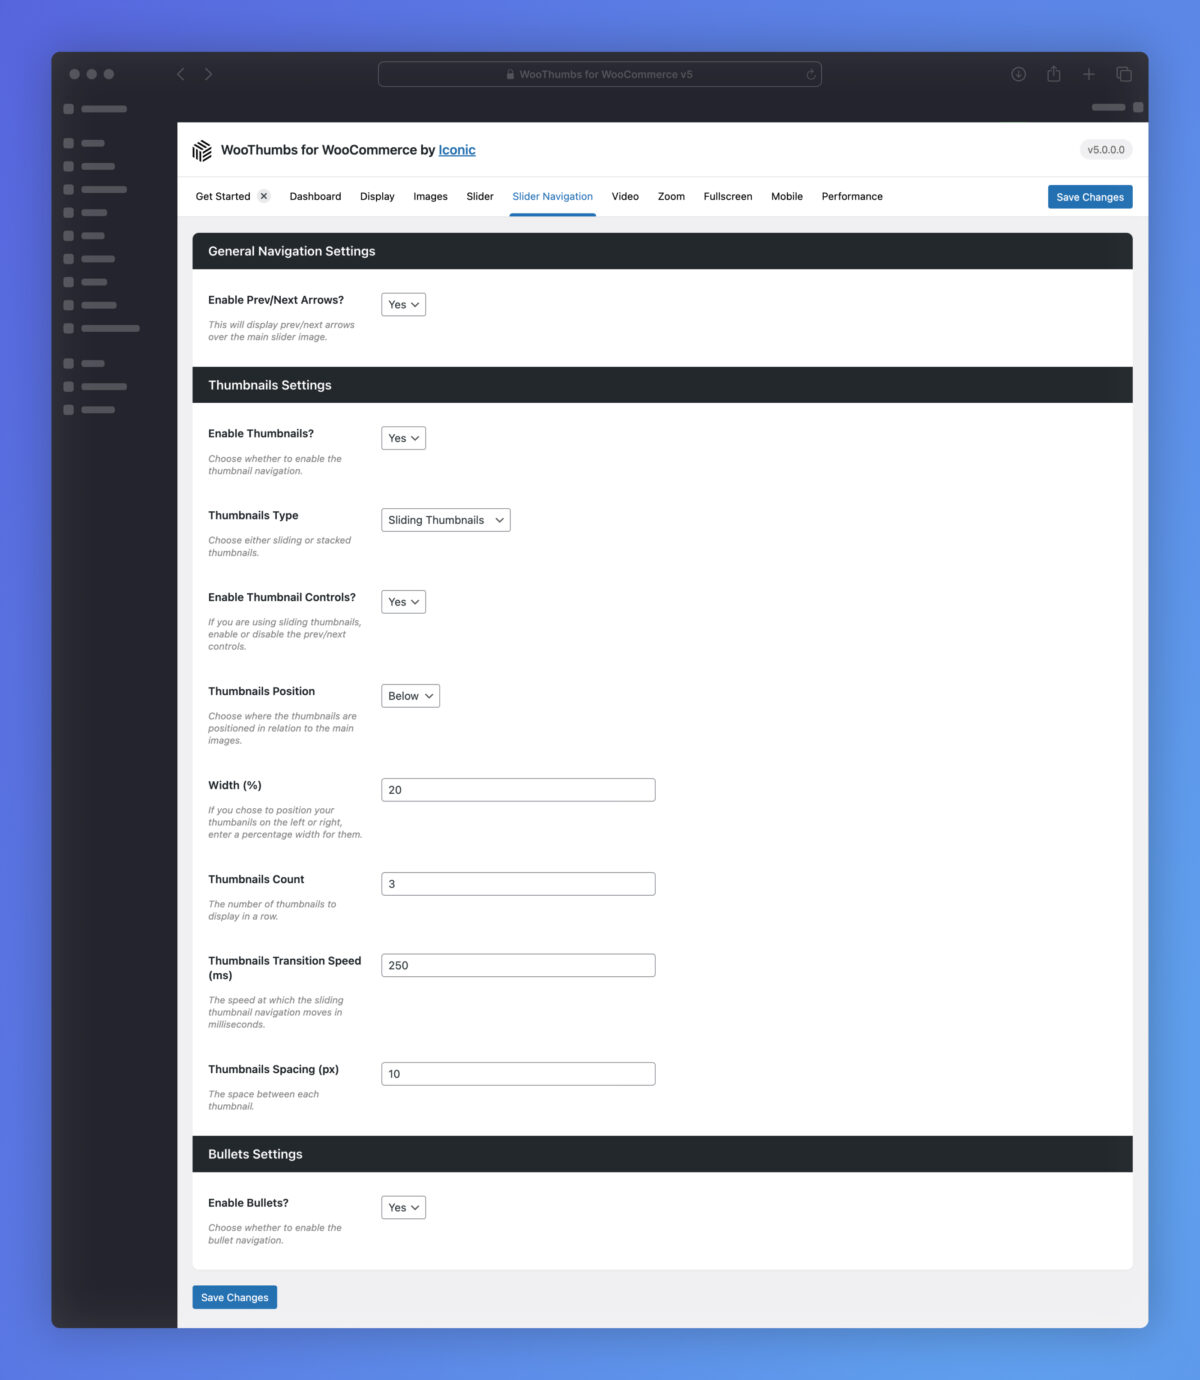Screen dimensions: 1200x1380
Task: Focus the Thumbnails Transition Speed field
Action: click(x=518, y=966)
